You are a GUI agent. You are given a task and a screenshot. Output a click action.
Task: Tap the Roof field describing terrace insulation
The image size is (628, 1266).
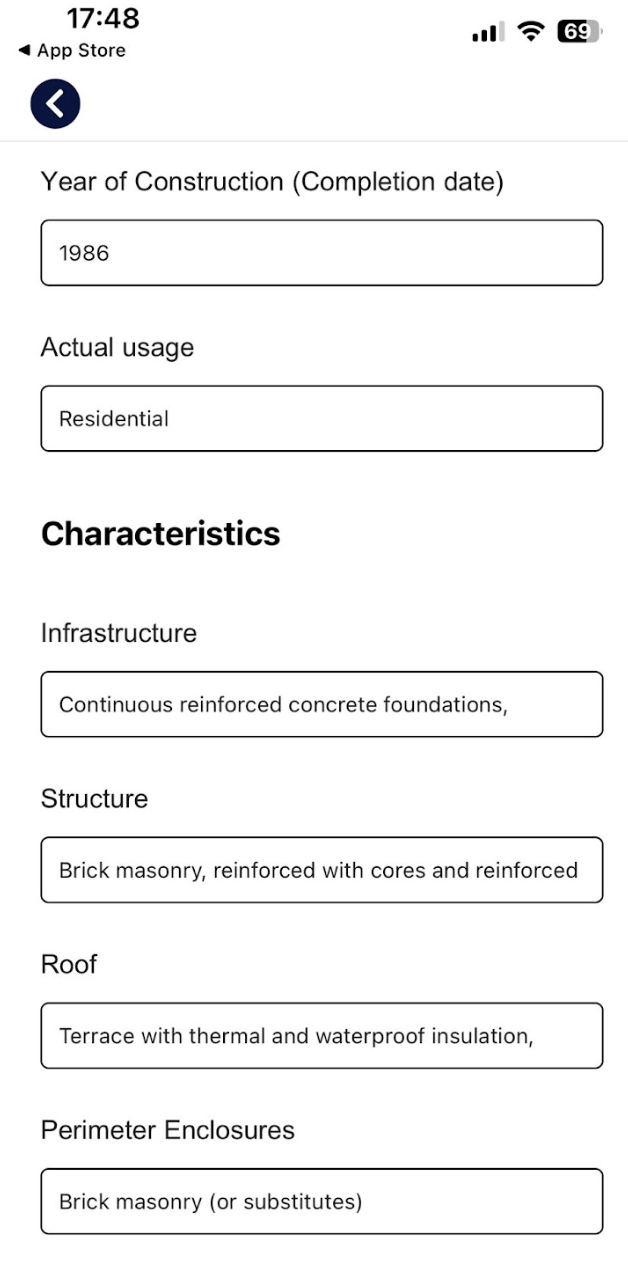coord(321,1035)
